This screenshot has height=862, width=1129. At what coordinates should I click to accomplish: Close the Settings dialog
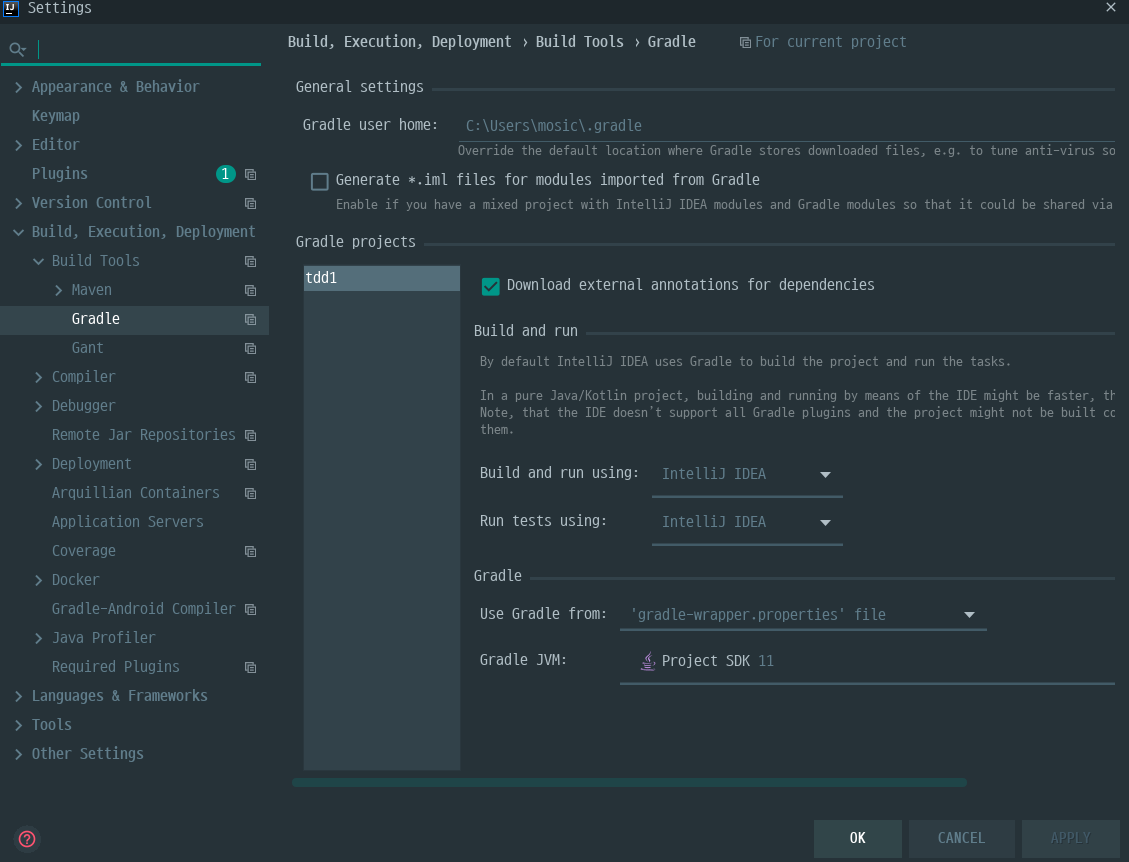[x=1111, y=7]
